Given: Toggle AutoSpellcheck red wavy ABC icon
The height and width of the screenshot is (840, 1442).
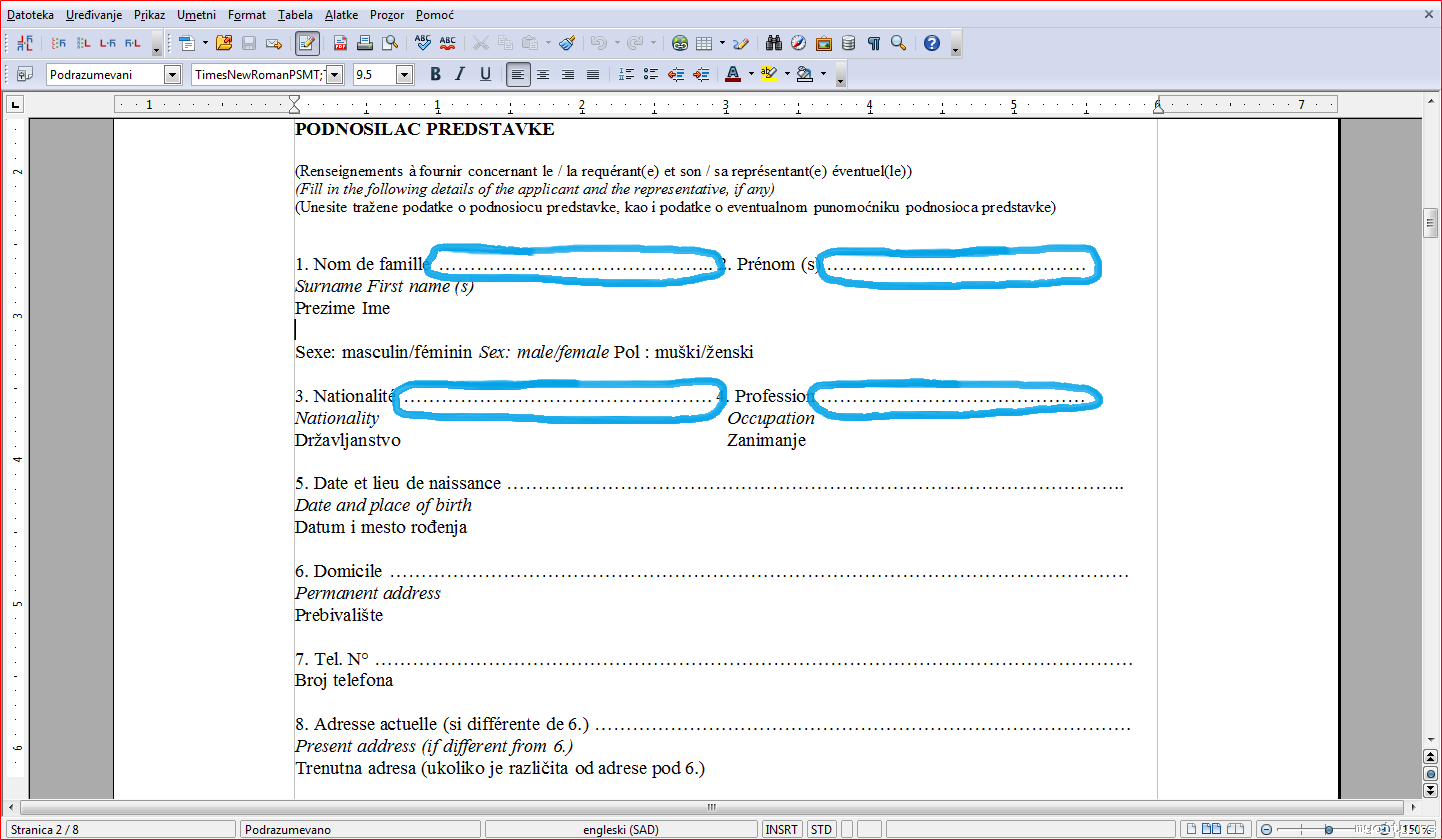Looking at the screenshot, I should tap(447, 43).
